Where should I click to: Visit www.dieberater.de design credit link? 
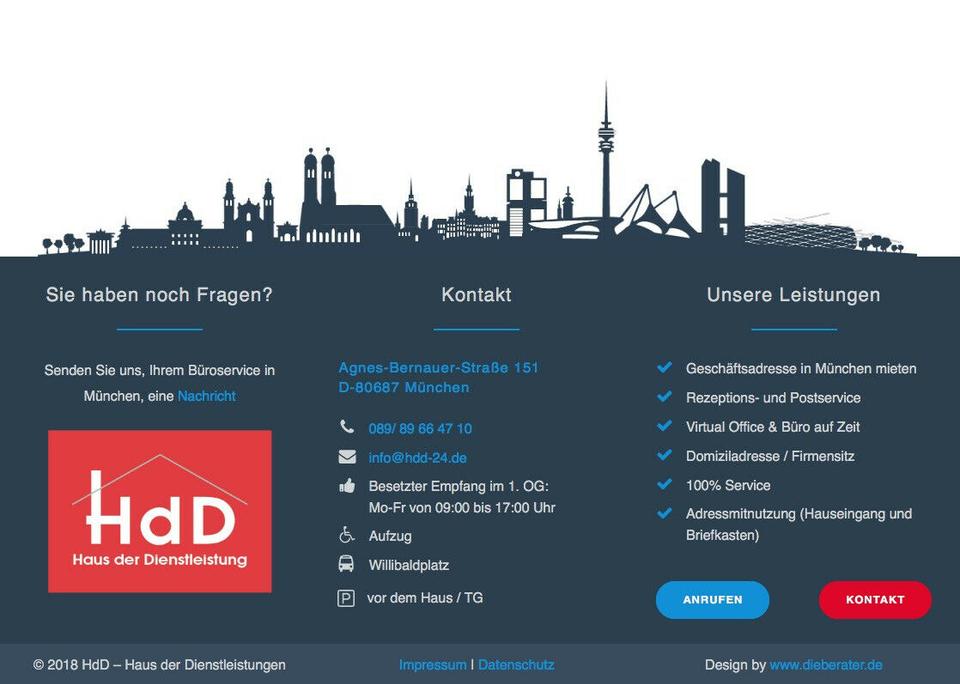pos(826,665)
